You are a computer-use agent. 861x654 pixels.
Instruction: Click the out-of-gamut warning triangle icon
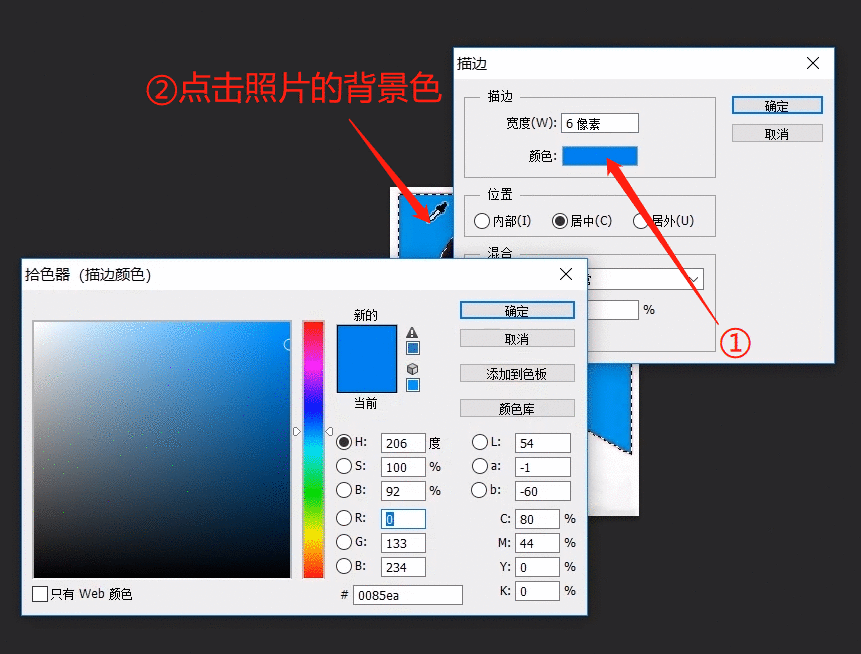click(413, 332)
